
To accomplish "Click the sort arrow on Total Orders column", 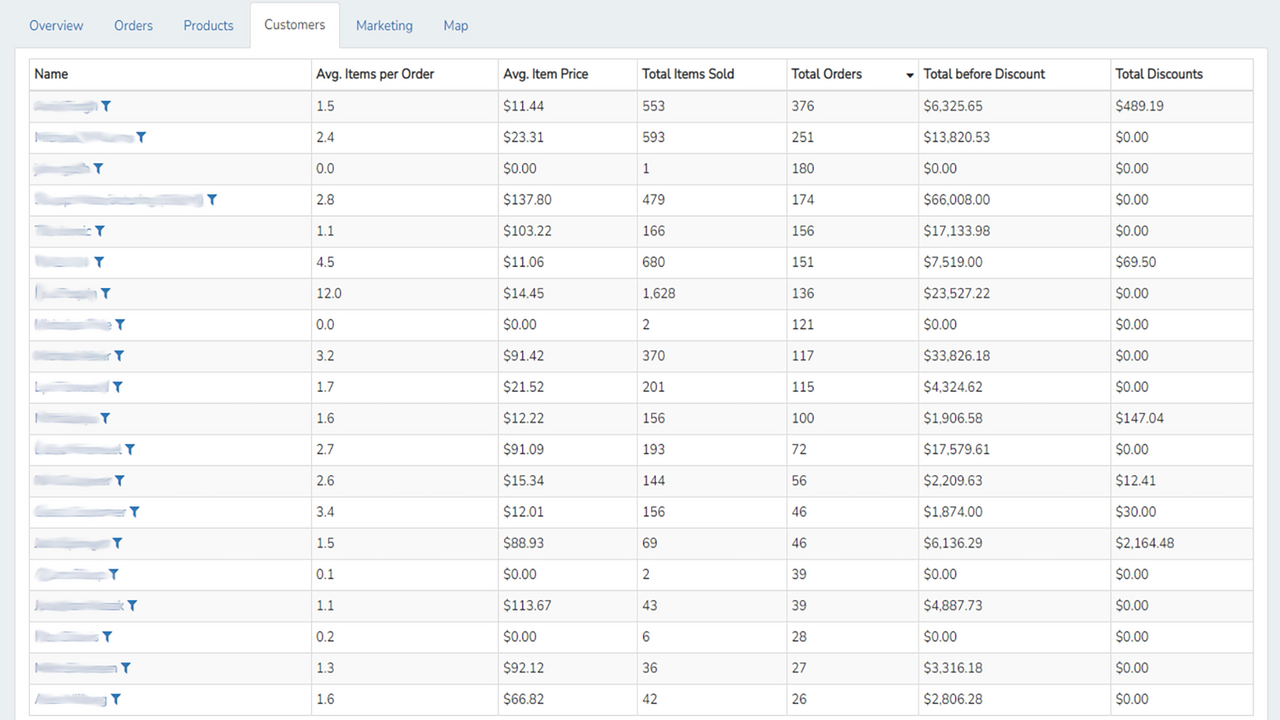I will coord(910,75).
